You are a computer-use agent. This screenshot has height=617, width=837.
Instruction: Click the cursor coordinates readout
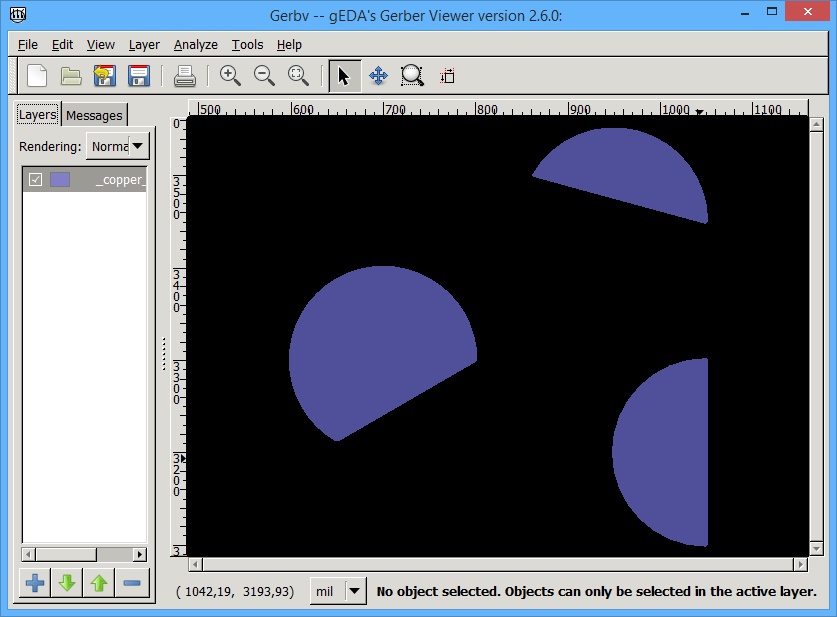coord(235,591)
